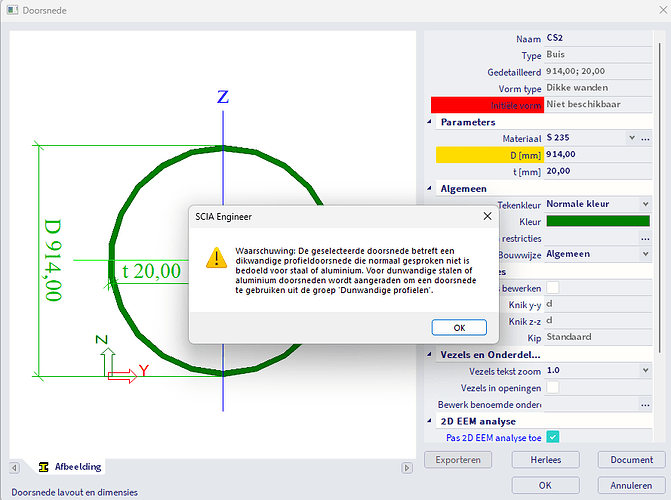Click the blue Z axis label
This screenshot has height=500, width=671.
pos(223,97)
